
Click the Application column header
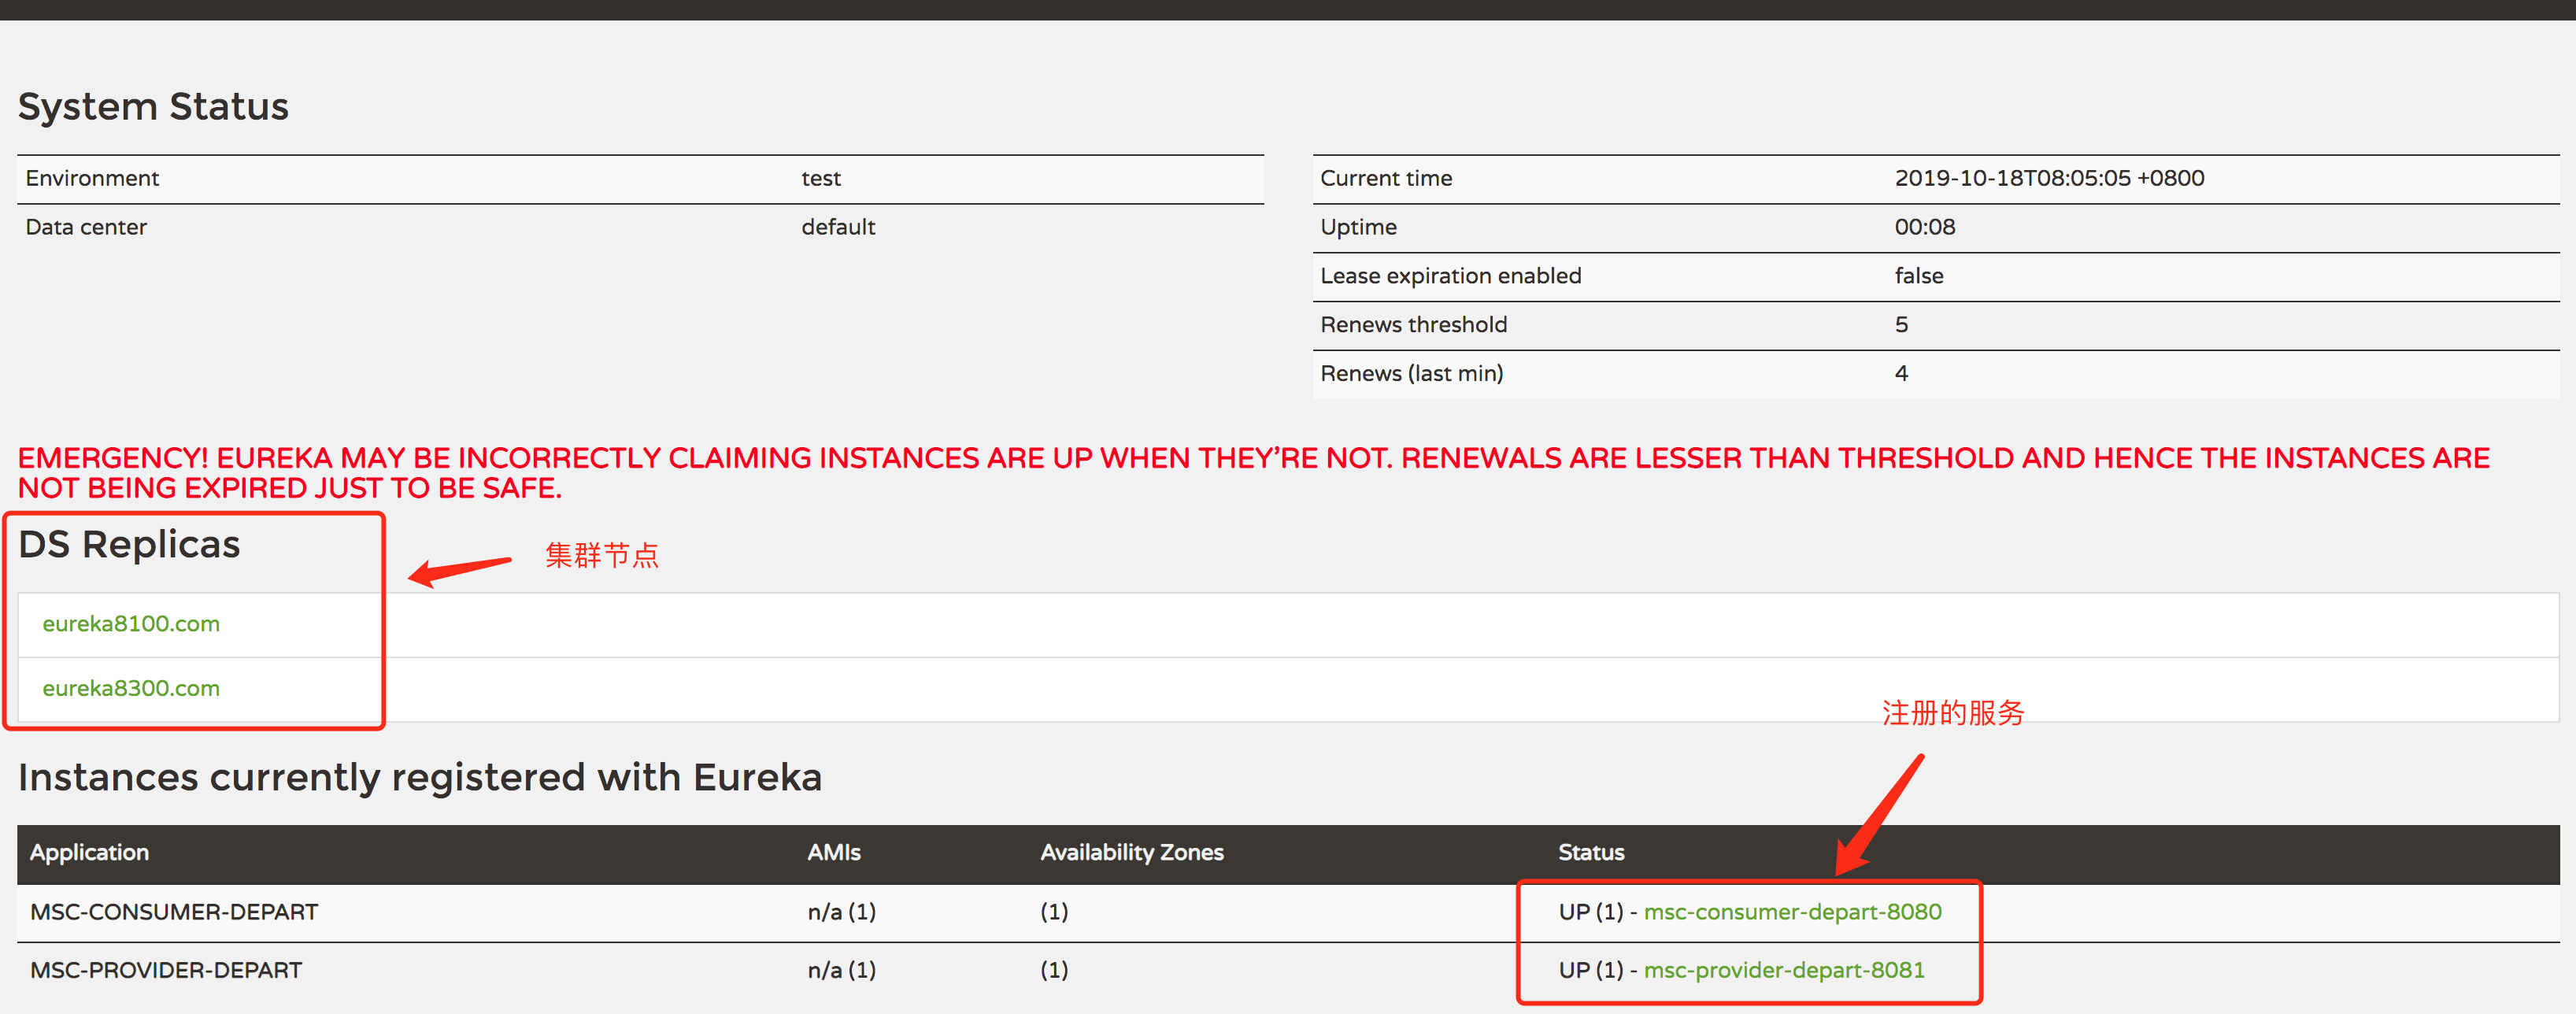pyautogui.click(x=89, y=853)
